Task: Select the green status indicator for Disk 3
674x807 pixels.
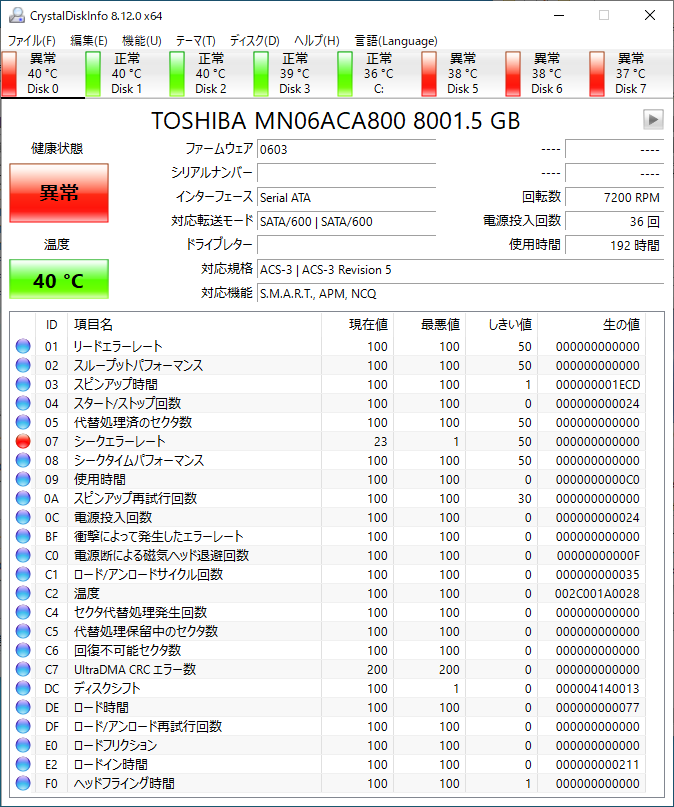Action: point(261,74)
